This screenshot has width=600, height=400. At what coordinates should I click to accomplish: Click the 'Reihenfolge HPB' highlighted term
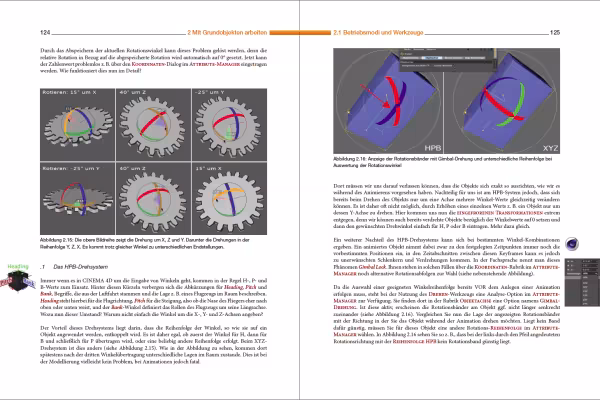point(414,341)
